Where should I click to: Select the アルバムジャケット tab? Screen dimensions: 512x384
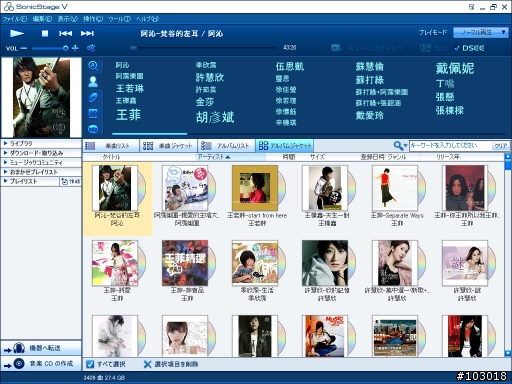(x=285, y=146)
